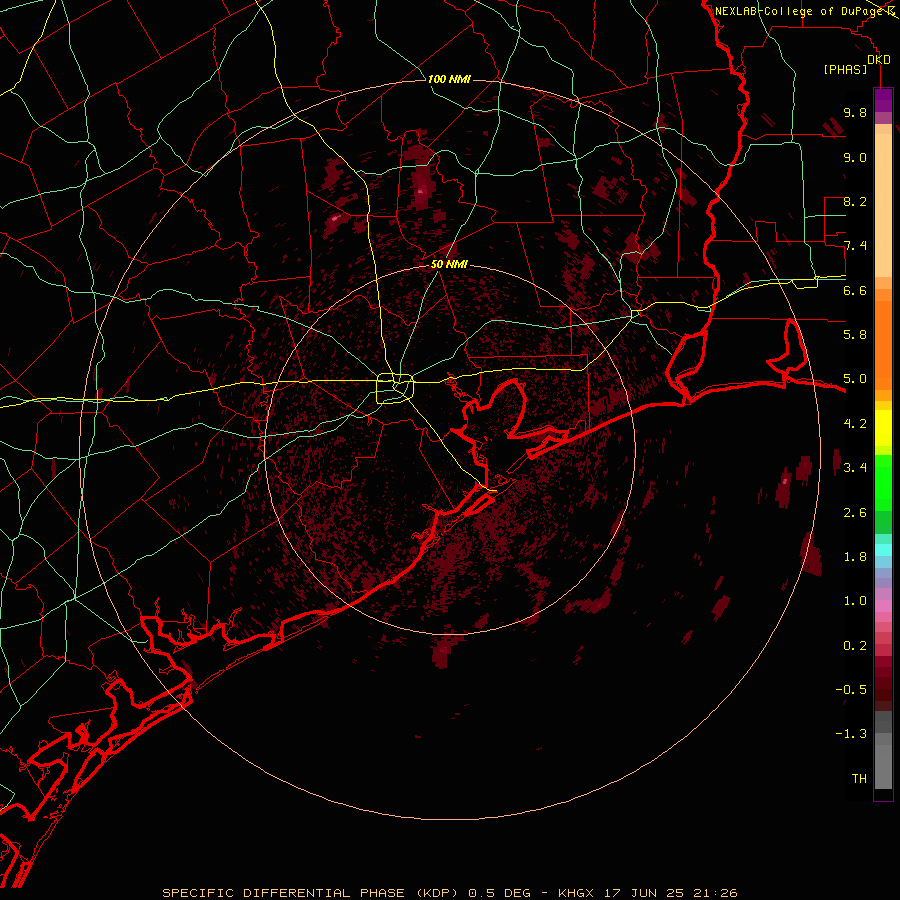Click the 4.2 scale value
The width and height of the screenshot is (900, 900).
tap(855, 424)
